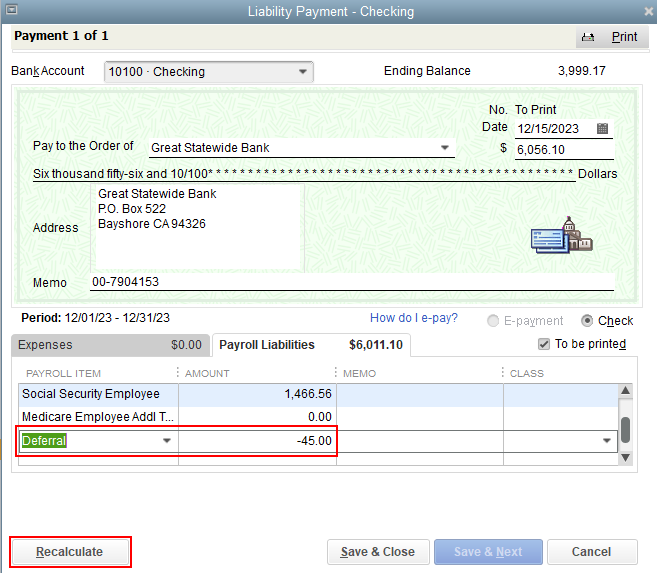The image size is (657, 573).
Task: Open the date calendar picker icon
Action: coord(602,129)
